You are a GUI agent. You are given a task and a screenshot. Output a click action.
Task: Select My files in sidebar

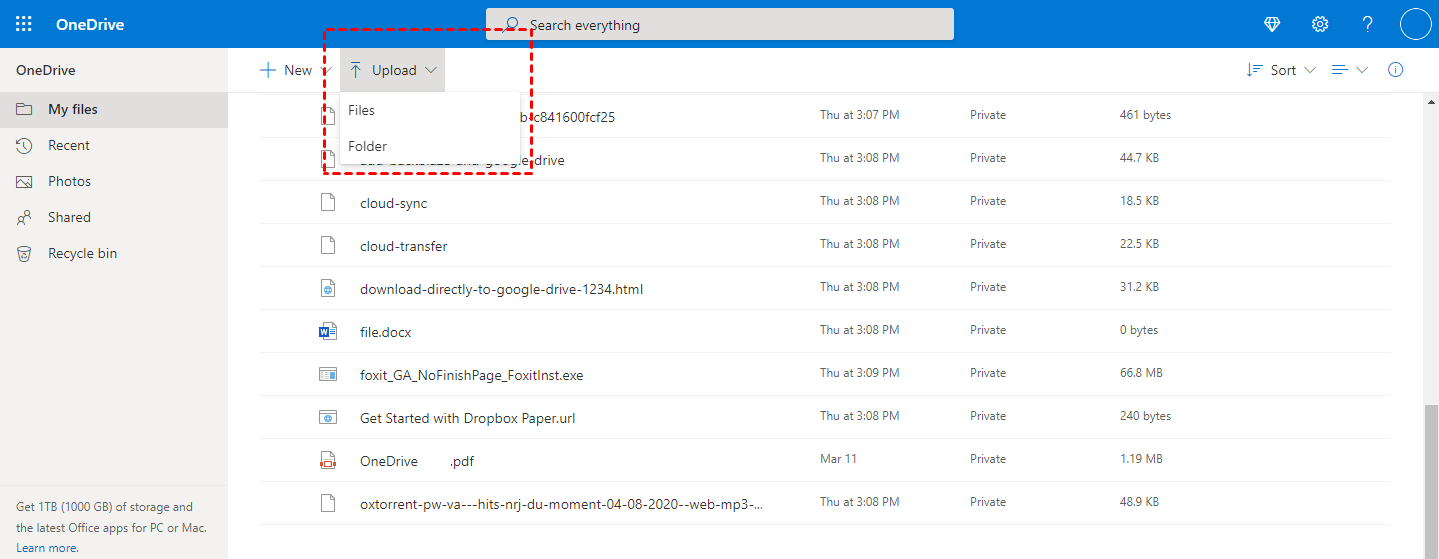coord(114,110)
